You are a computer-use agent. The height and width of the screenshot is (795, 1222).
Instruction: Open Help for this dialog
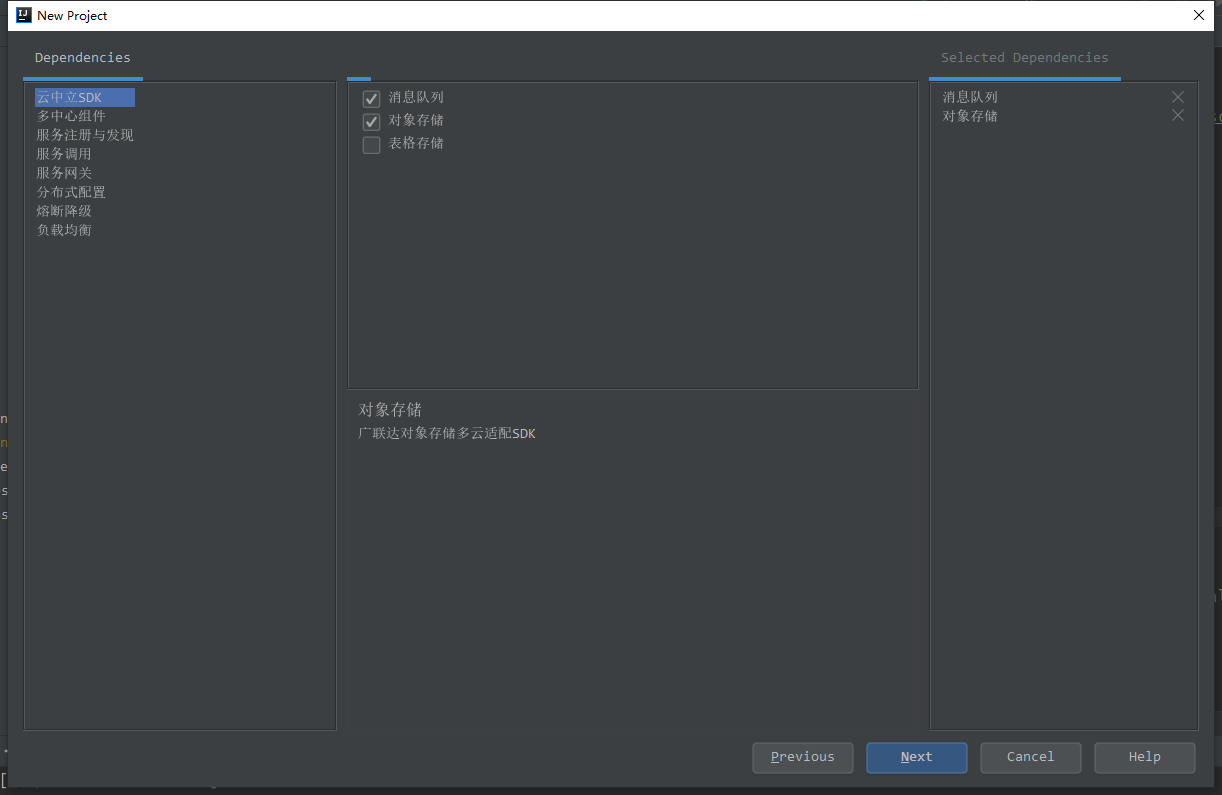tap(1144, 757)
